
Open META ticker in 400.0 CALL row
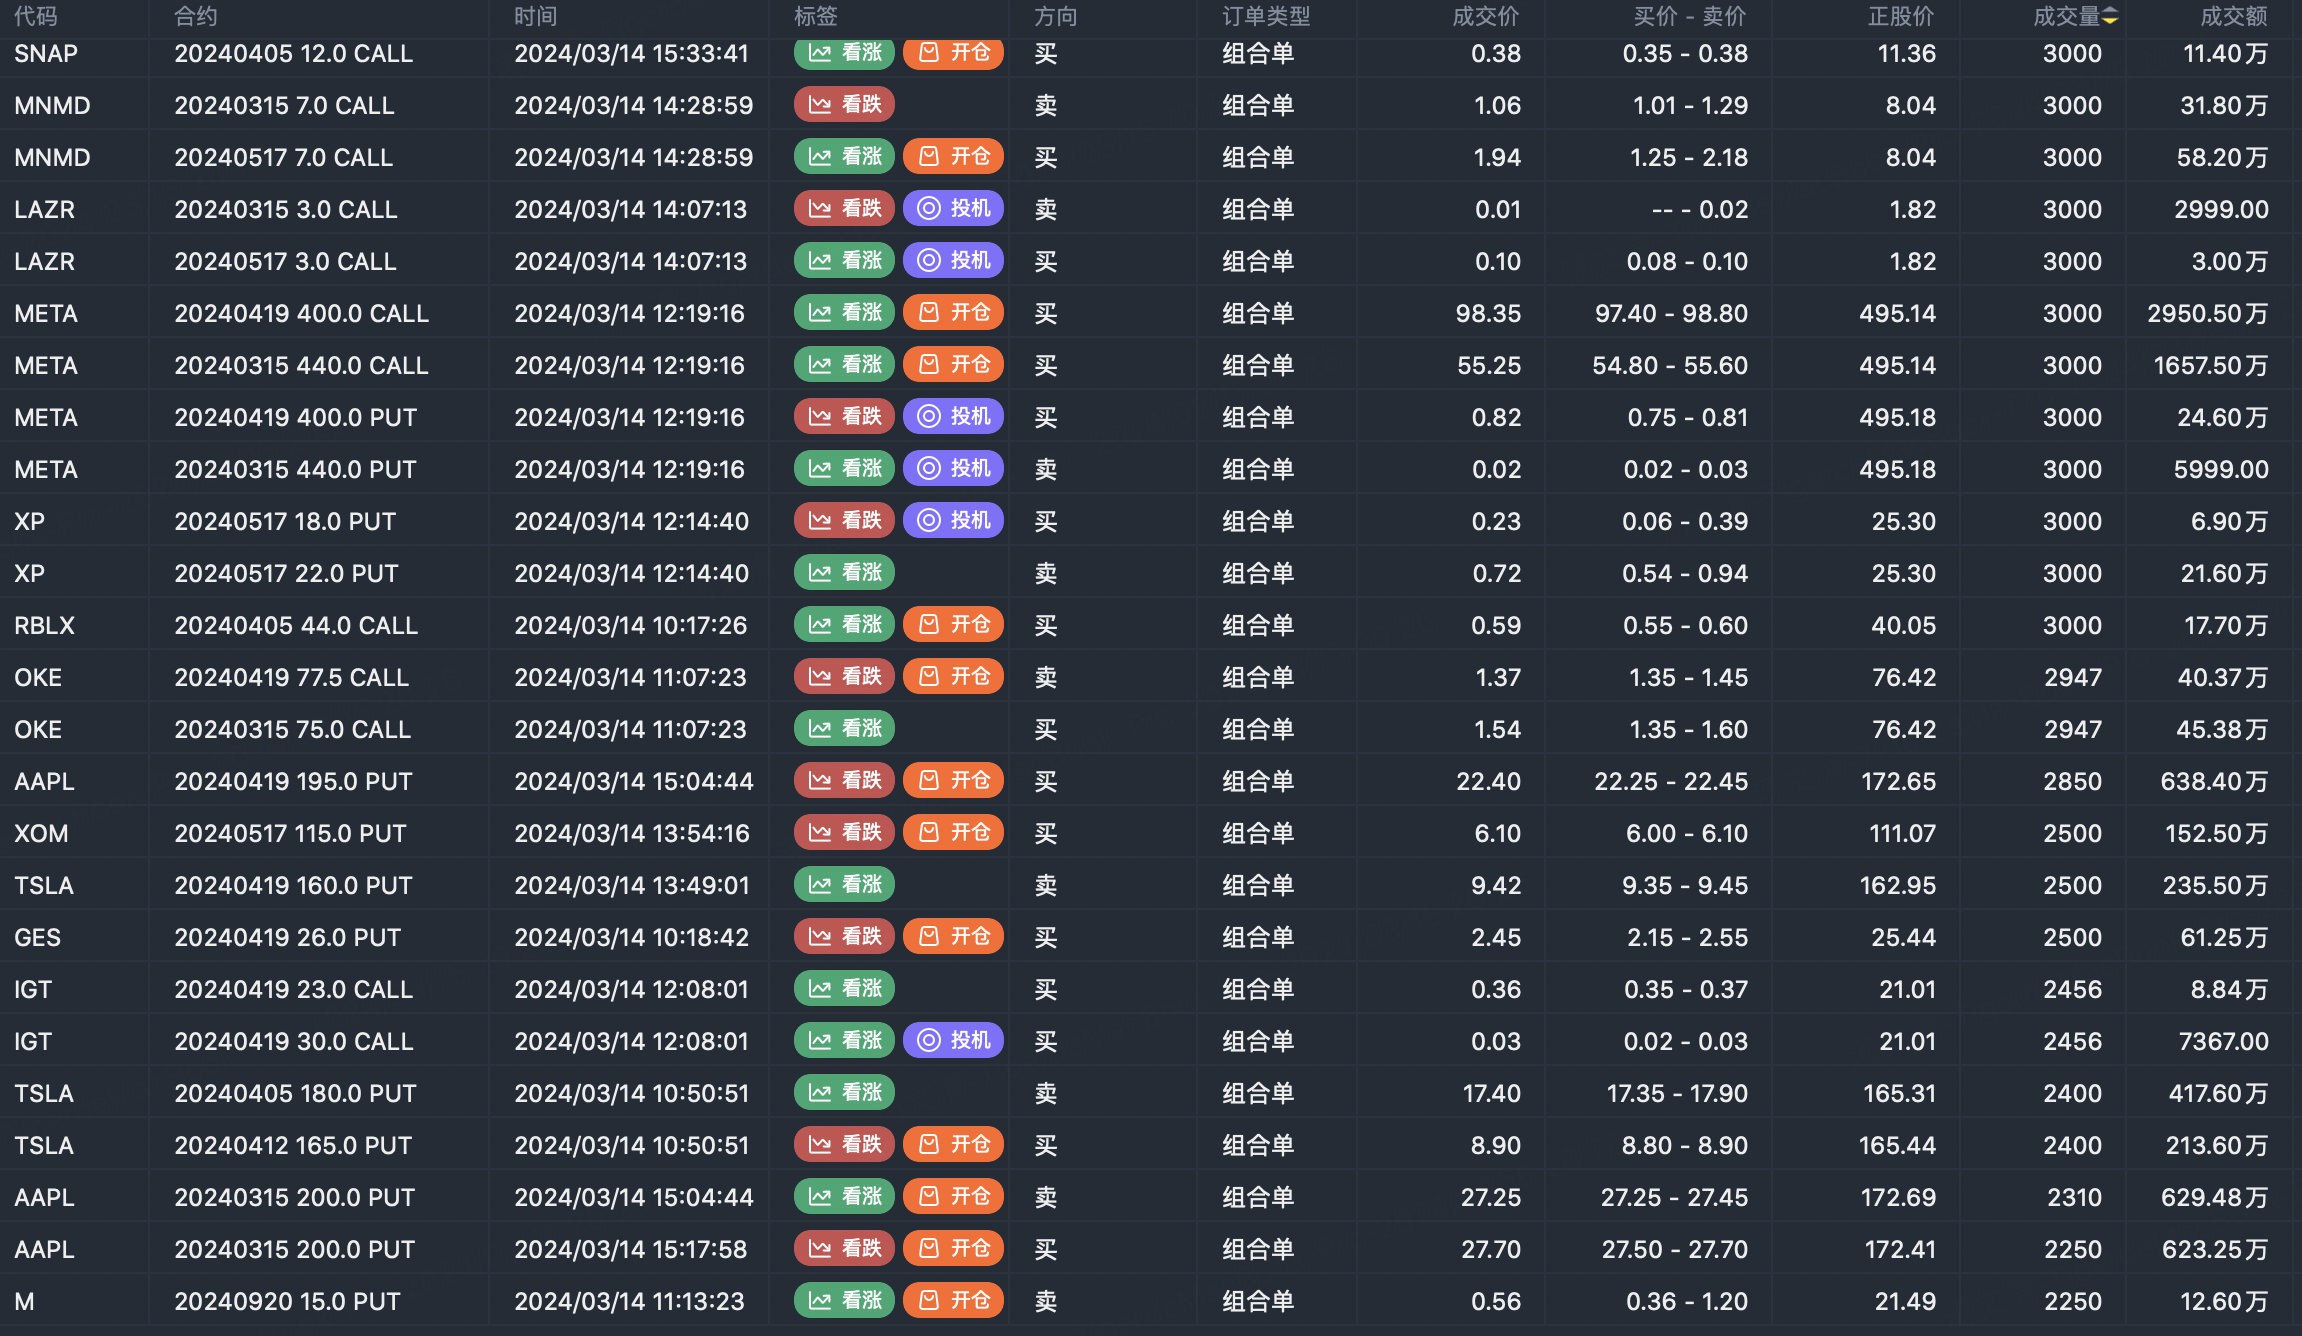coord(46,313)
